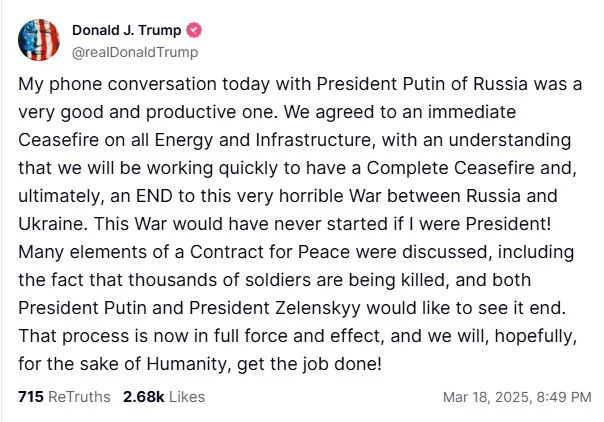Click the sentence "This War would have never started"
Screen dimensions: 604x422
241,224
